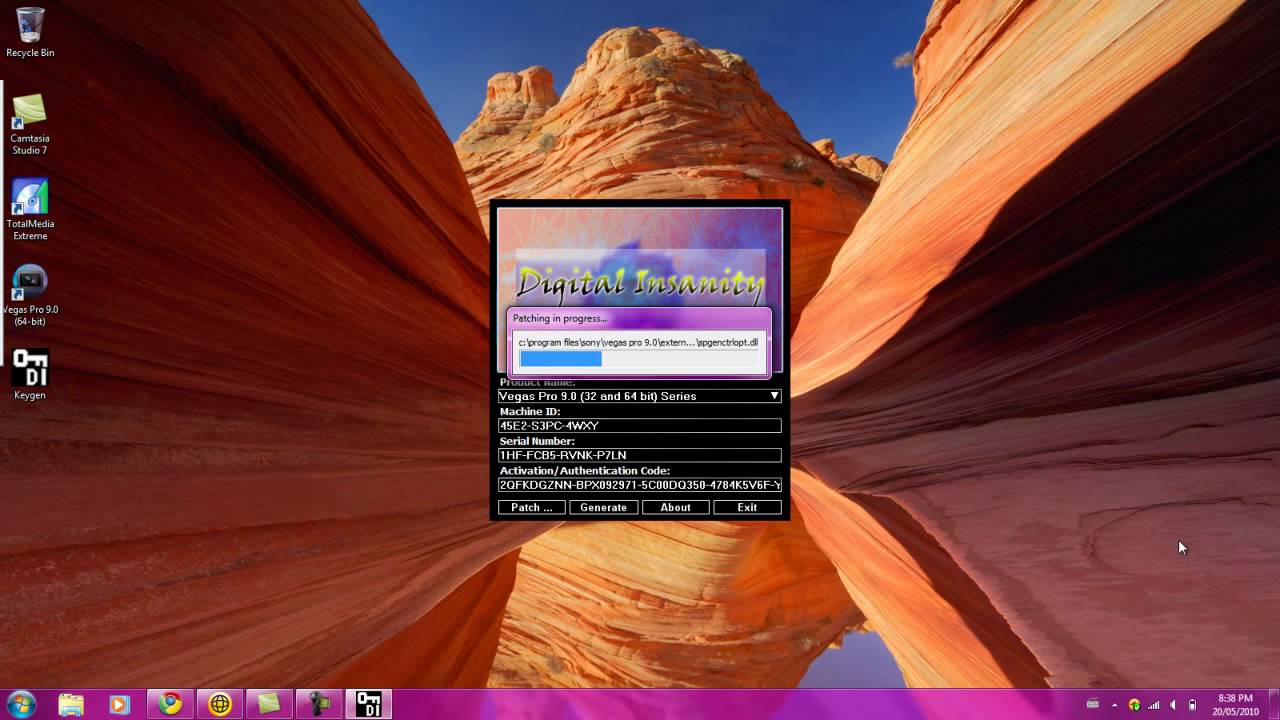Click the Show desktop strip
Image resolution: width=1280 pixels, height=720 pixels.
[x=1273, y=704]
